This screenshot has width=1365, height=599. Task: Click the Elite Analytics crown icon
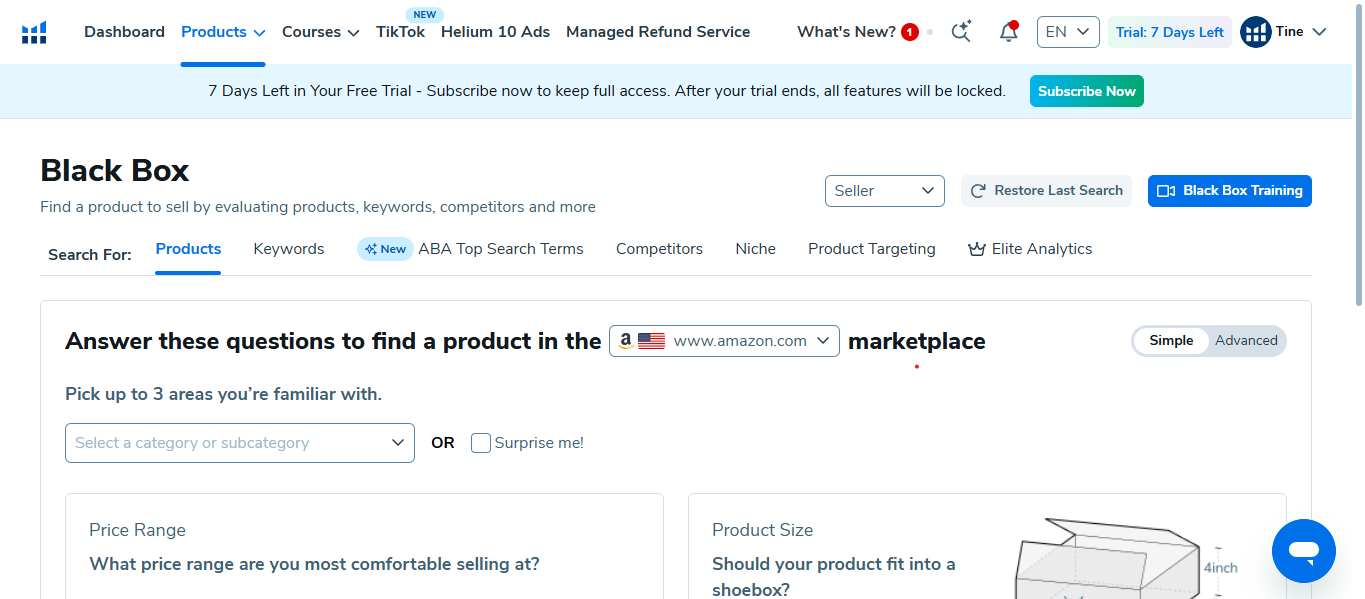coord(977,249)
